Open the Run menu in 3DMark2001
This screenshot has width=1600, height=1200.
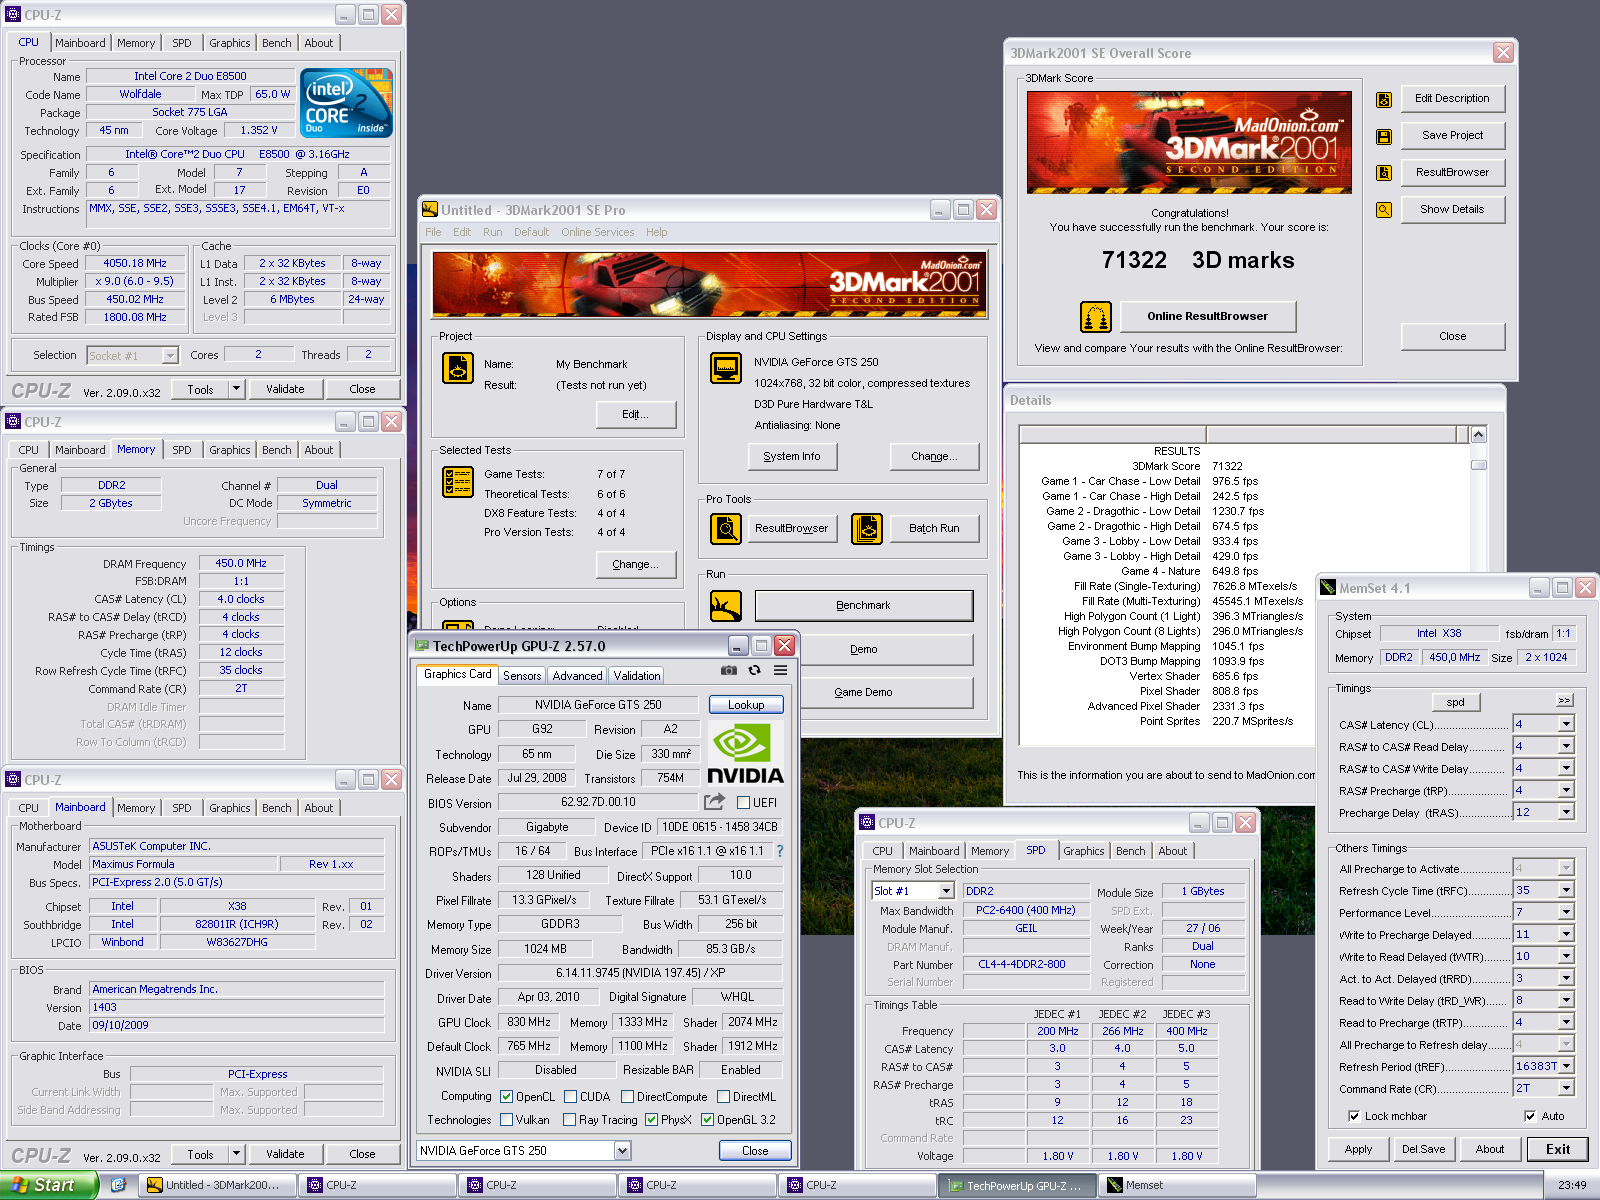pos(492,232)
